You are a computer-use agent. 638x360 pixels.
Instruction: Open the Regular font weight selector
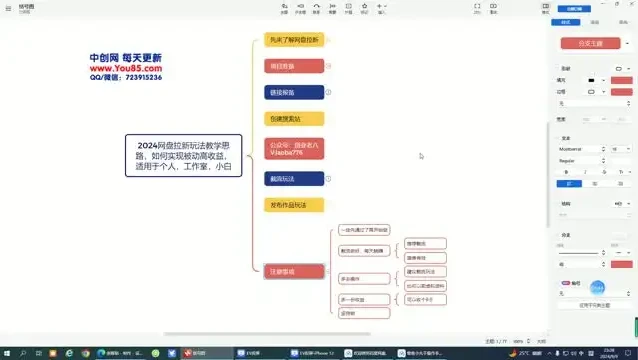pyautogui.click(x=582, y=161)
